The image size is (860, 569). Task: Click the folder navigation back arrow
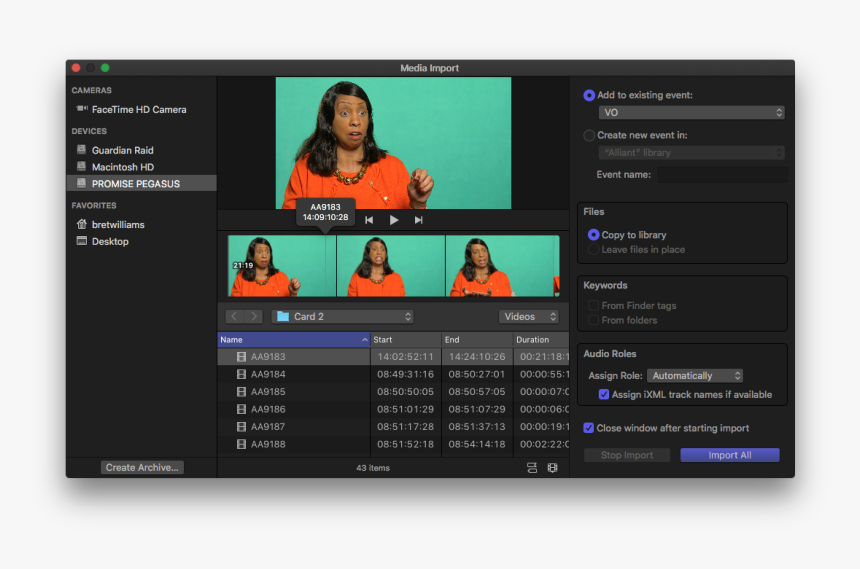[x=234, y=317]
